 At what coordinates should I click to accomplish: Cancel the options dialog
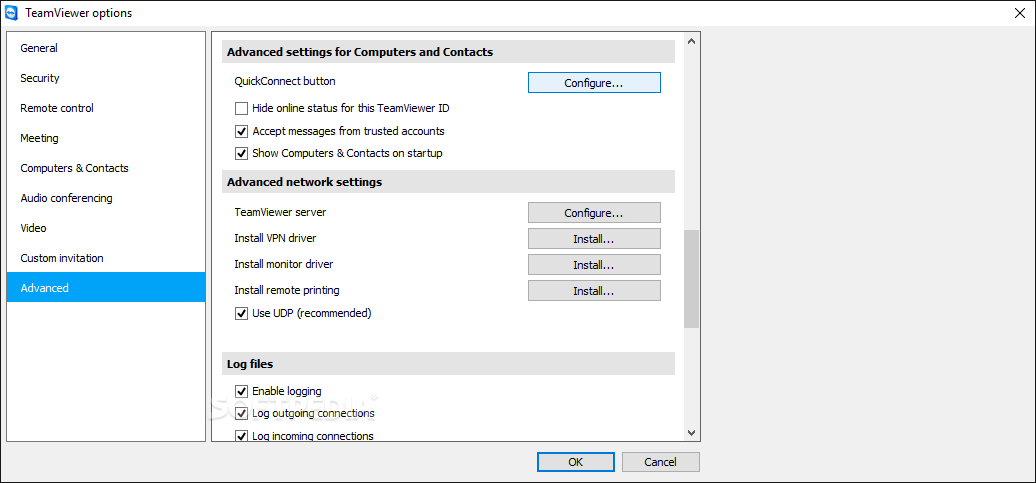pyautogui.click(x=661, y=462)
